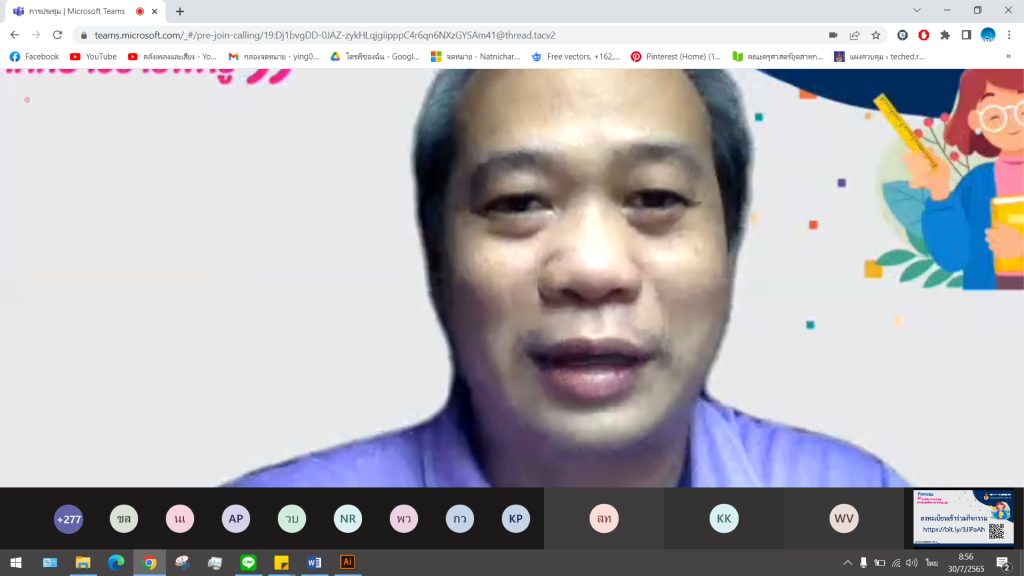The width and height of the screenshot is (1024, 576).
Task: Open camera permission icon in address bar
Action: click(x=833, y=35)
